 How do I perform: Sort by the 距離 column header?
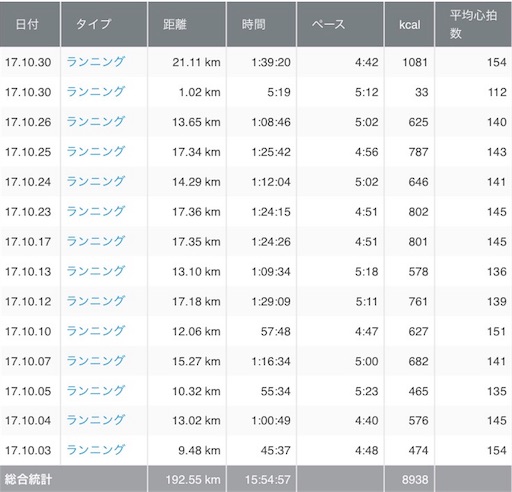coord(175,24)
